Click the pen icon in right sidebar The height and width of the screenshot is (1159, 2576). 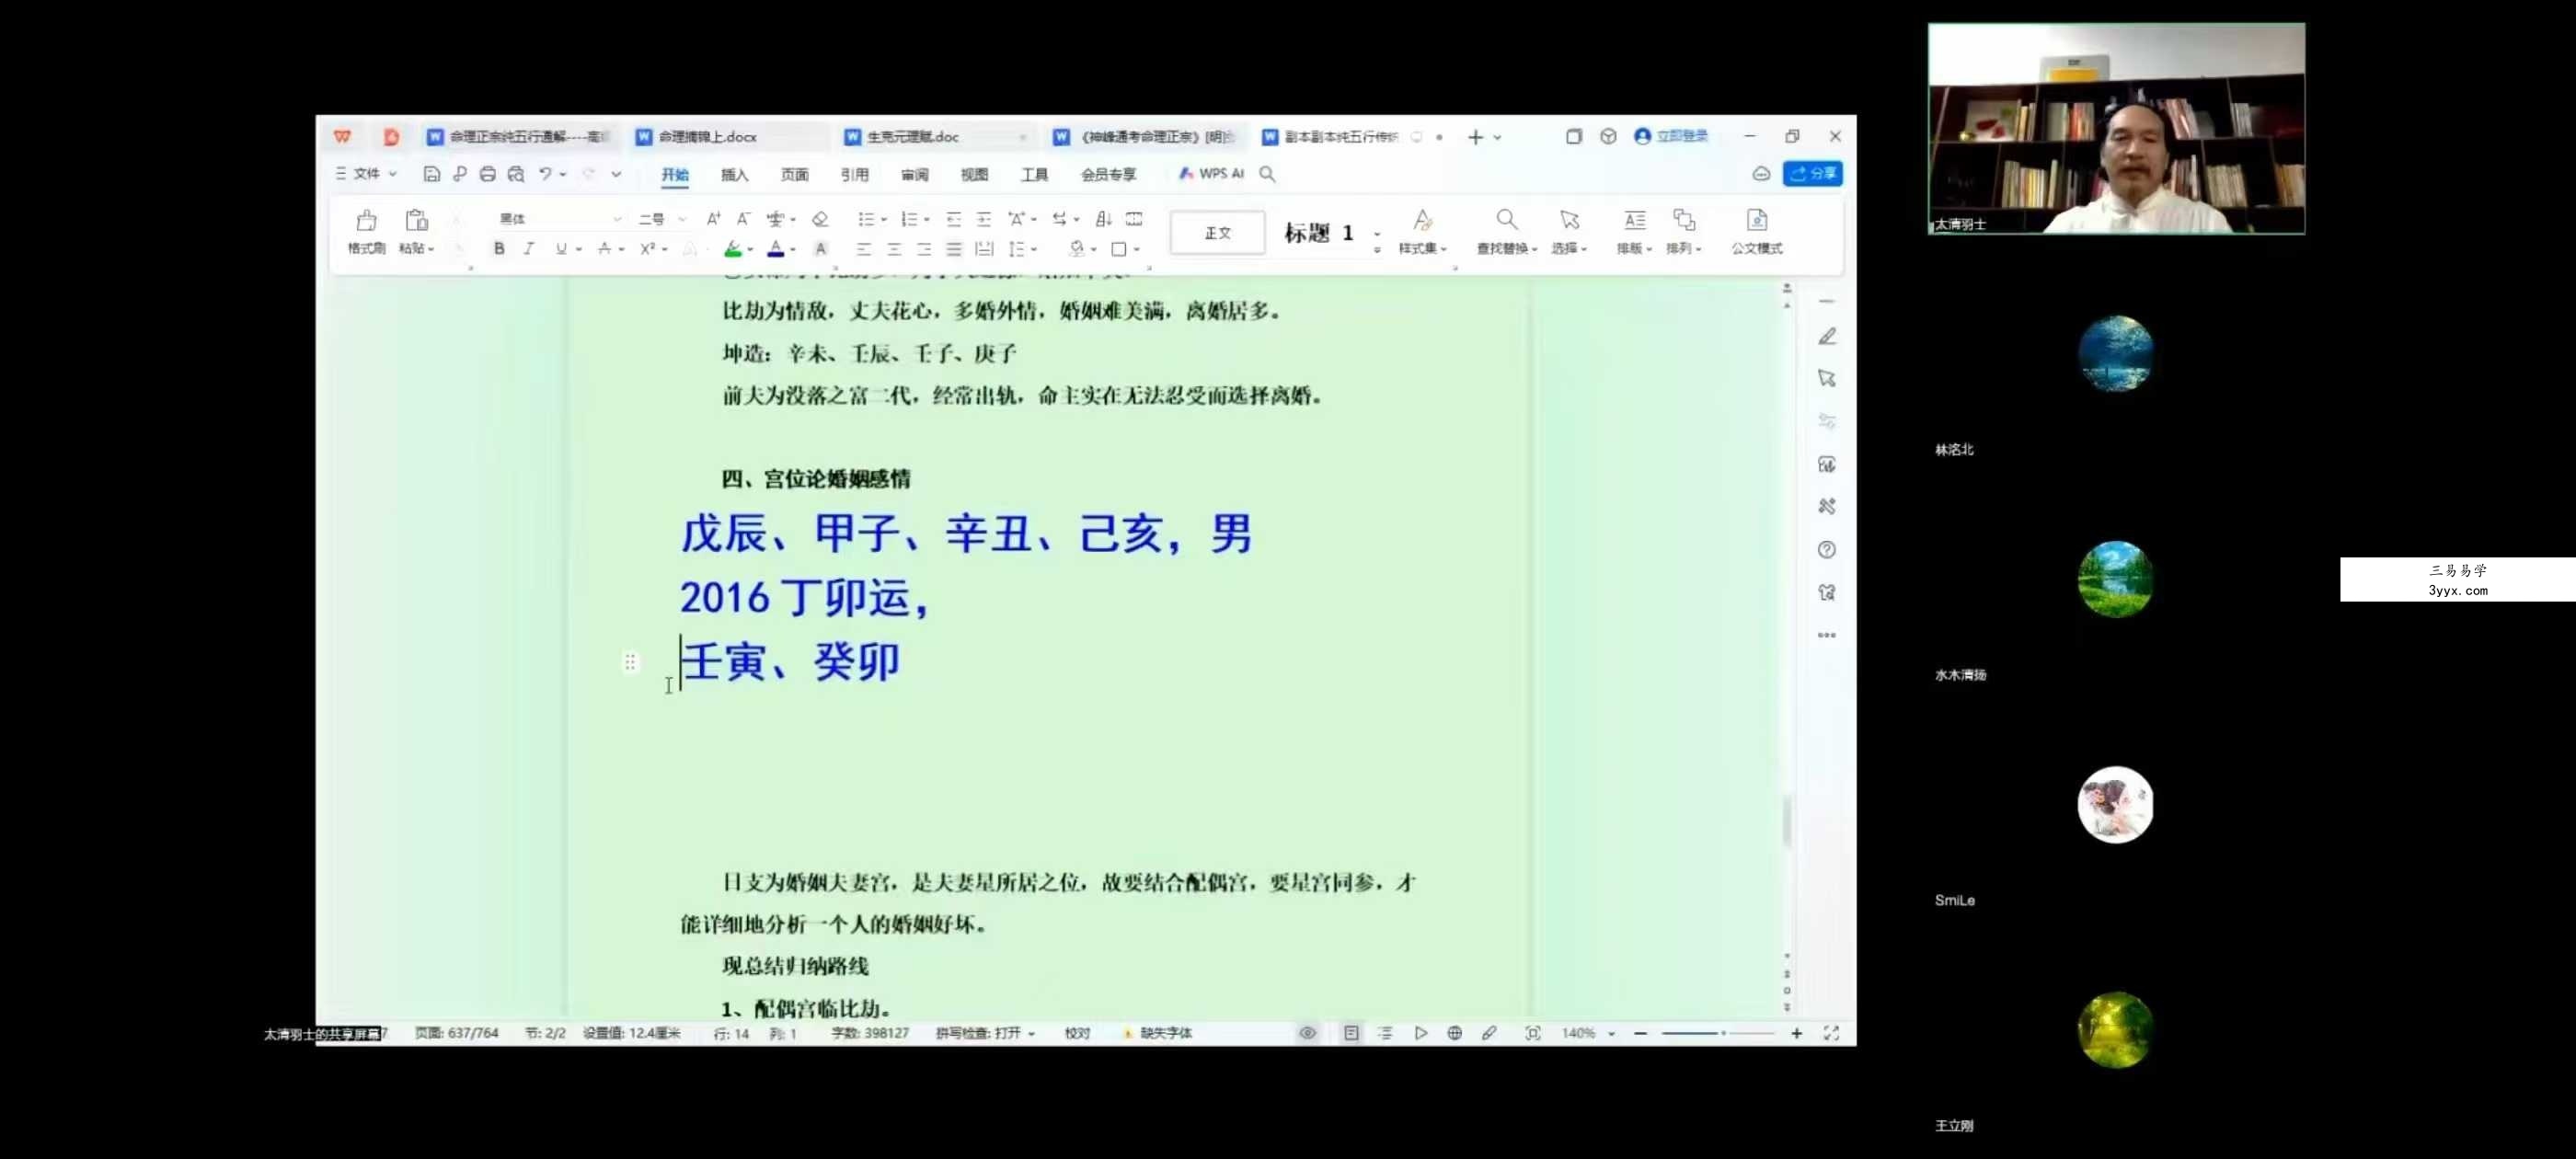(1827, 337)
